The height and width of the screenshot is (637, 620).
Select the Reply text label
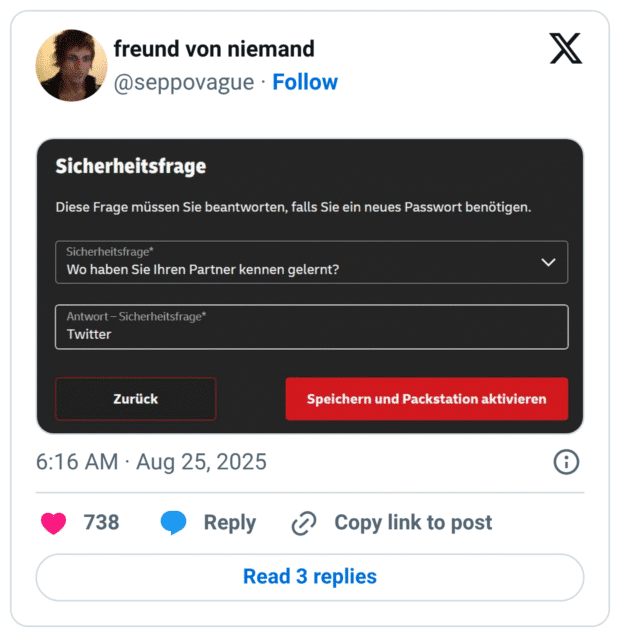[229, 522]
